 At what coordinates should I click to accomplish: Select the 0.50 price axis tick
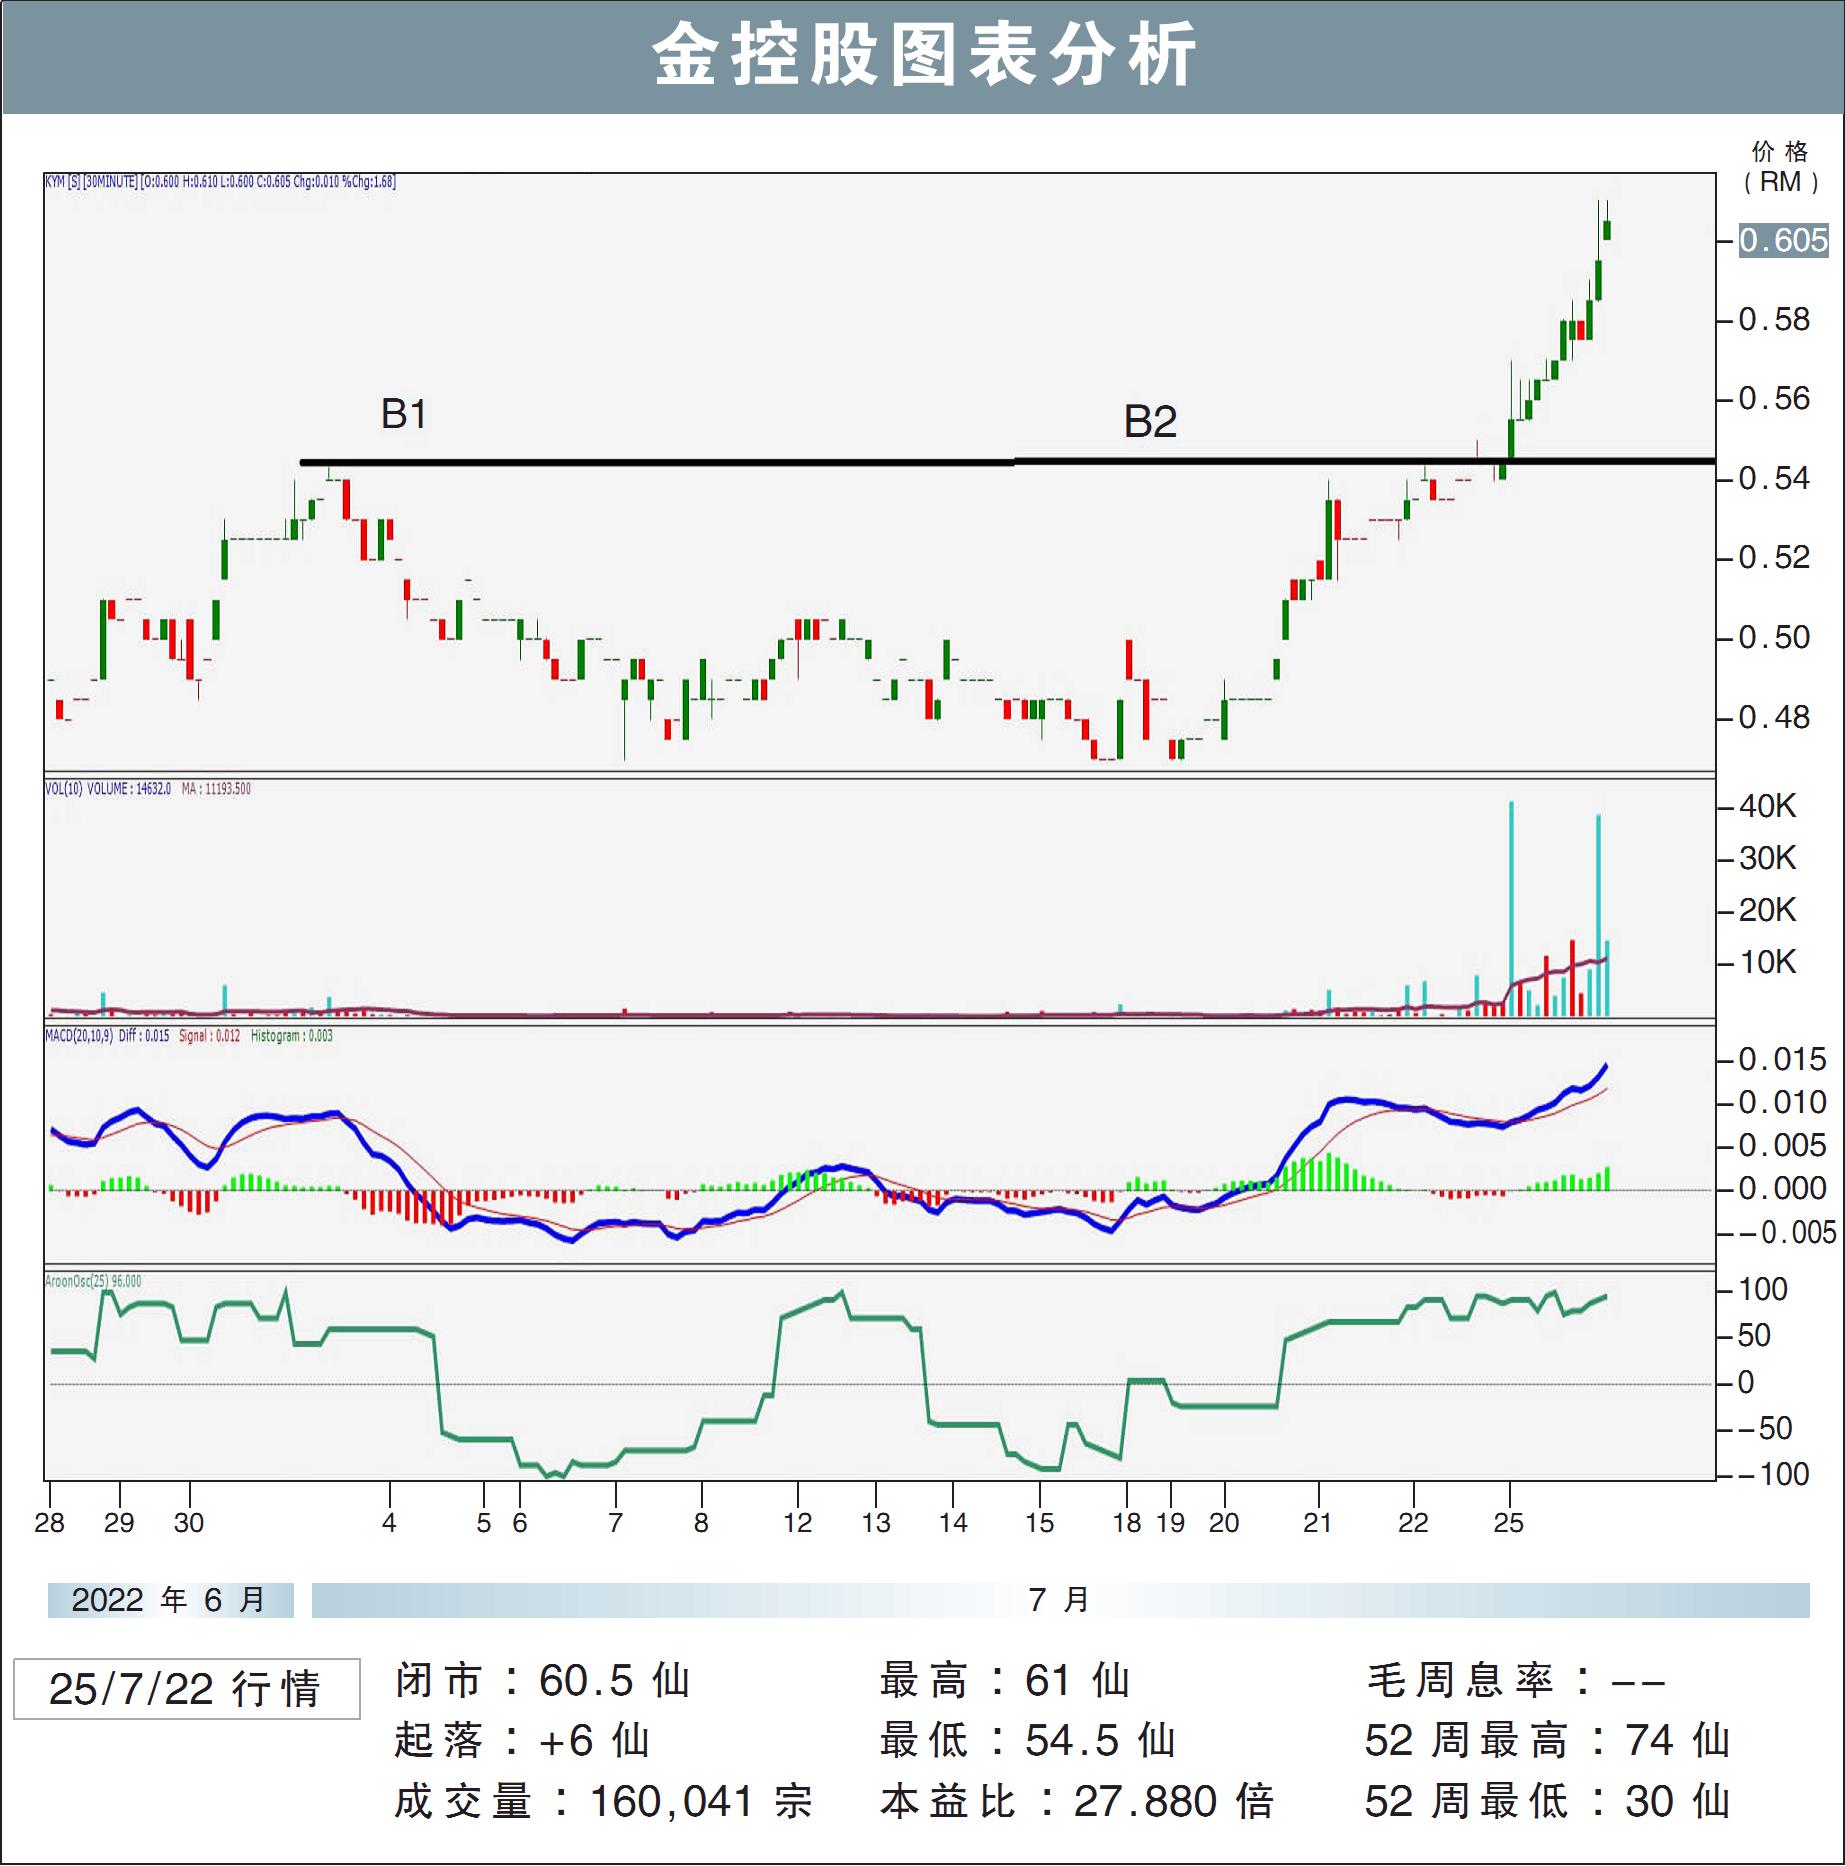pos(1774,637)
